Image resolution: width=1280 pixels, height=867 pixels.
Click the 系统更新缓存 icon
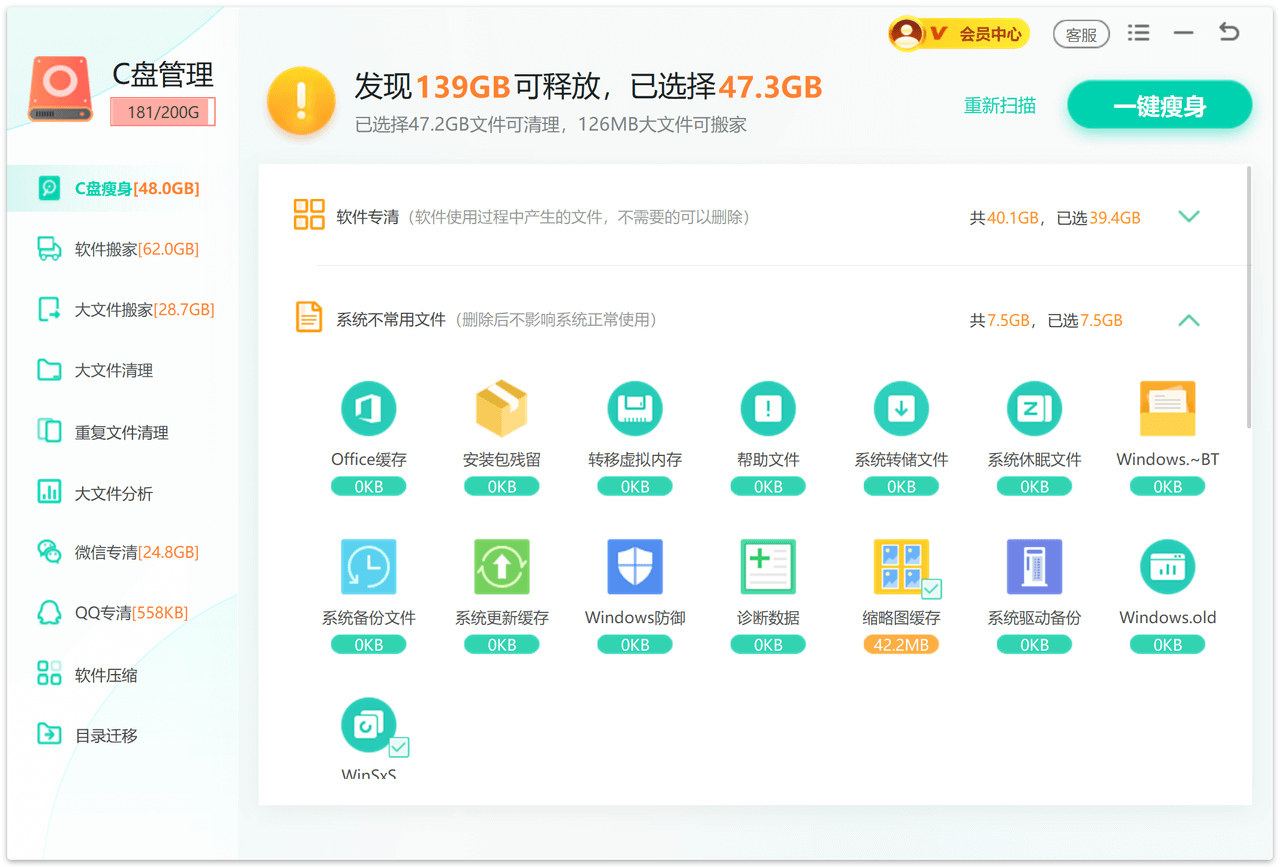501,567
